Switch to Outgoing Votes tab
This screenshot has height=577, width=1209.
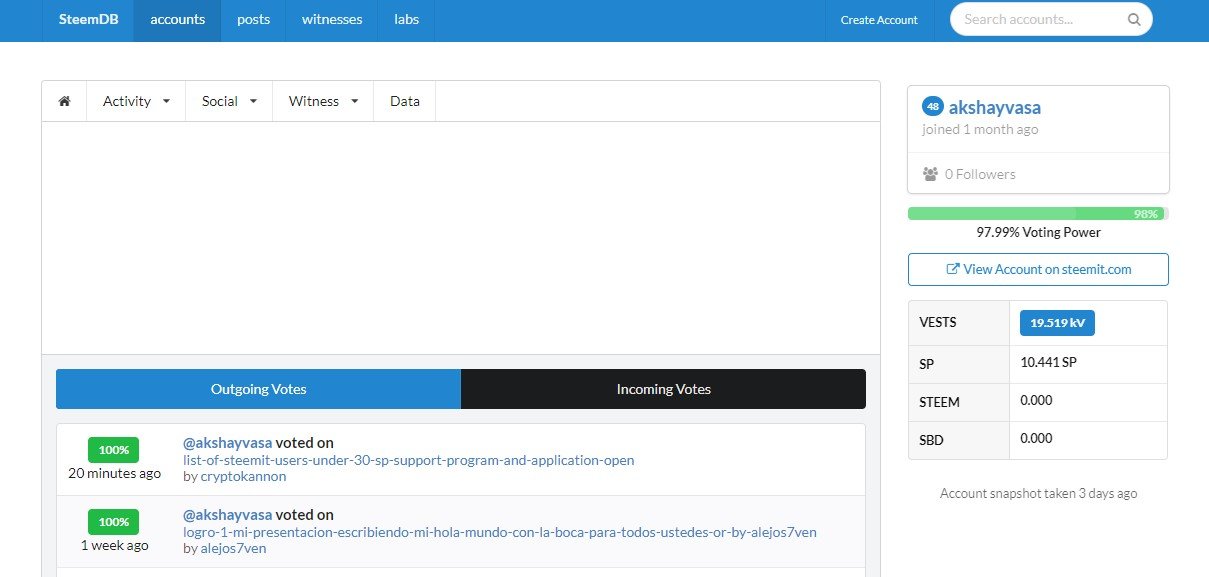click(x=258, y=389)
